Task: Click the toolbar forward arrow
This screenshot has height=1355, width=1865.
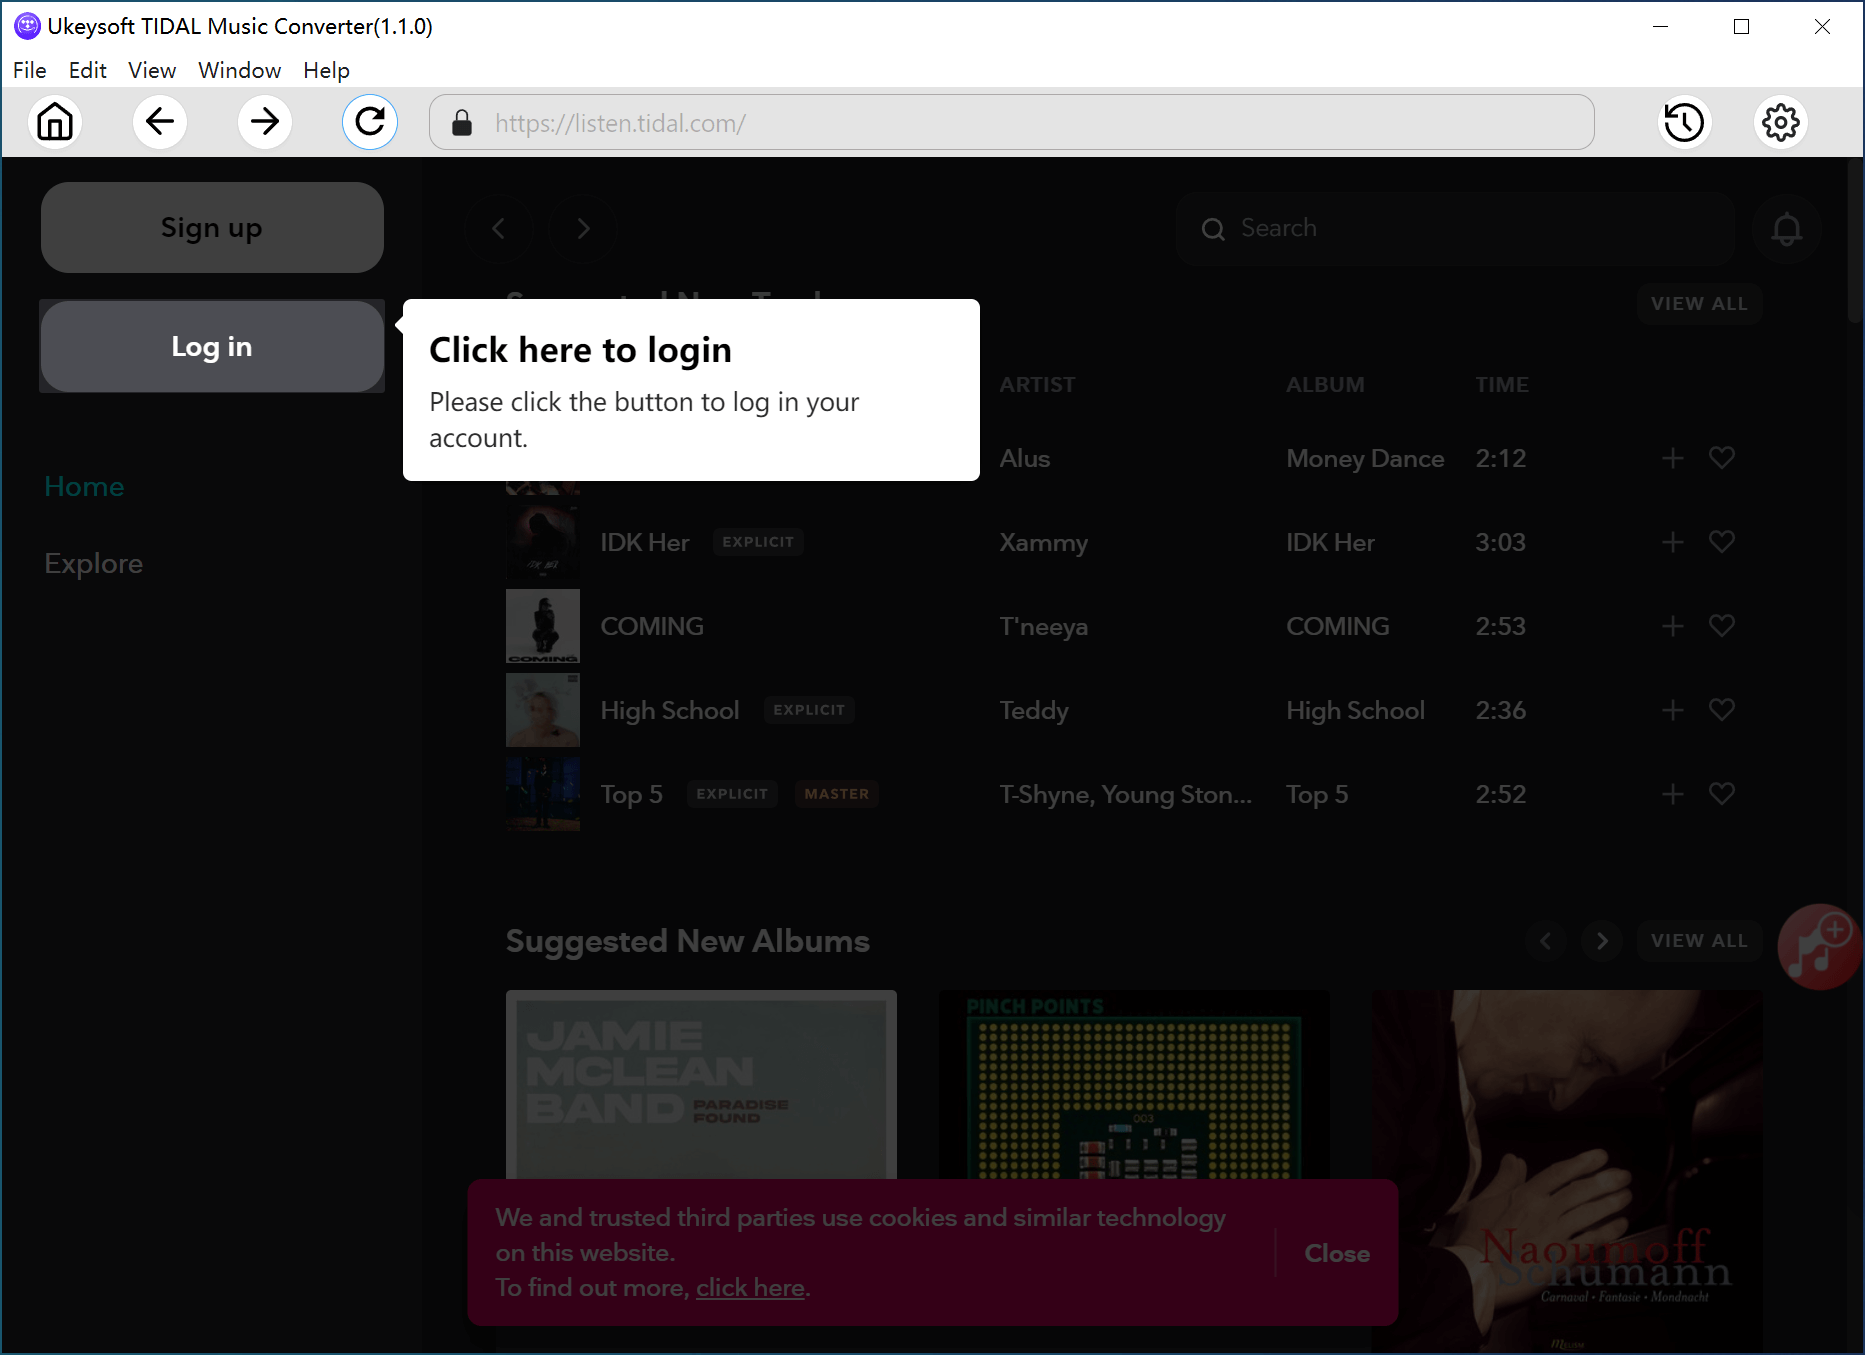Action: point(265,123)
